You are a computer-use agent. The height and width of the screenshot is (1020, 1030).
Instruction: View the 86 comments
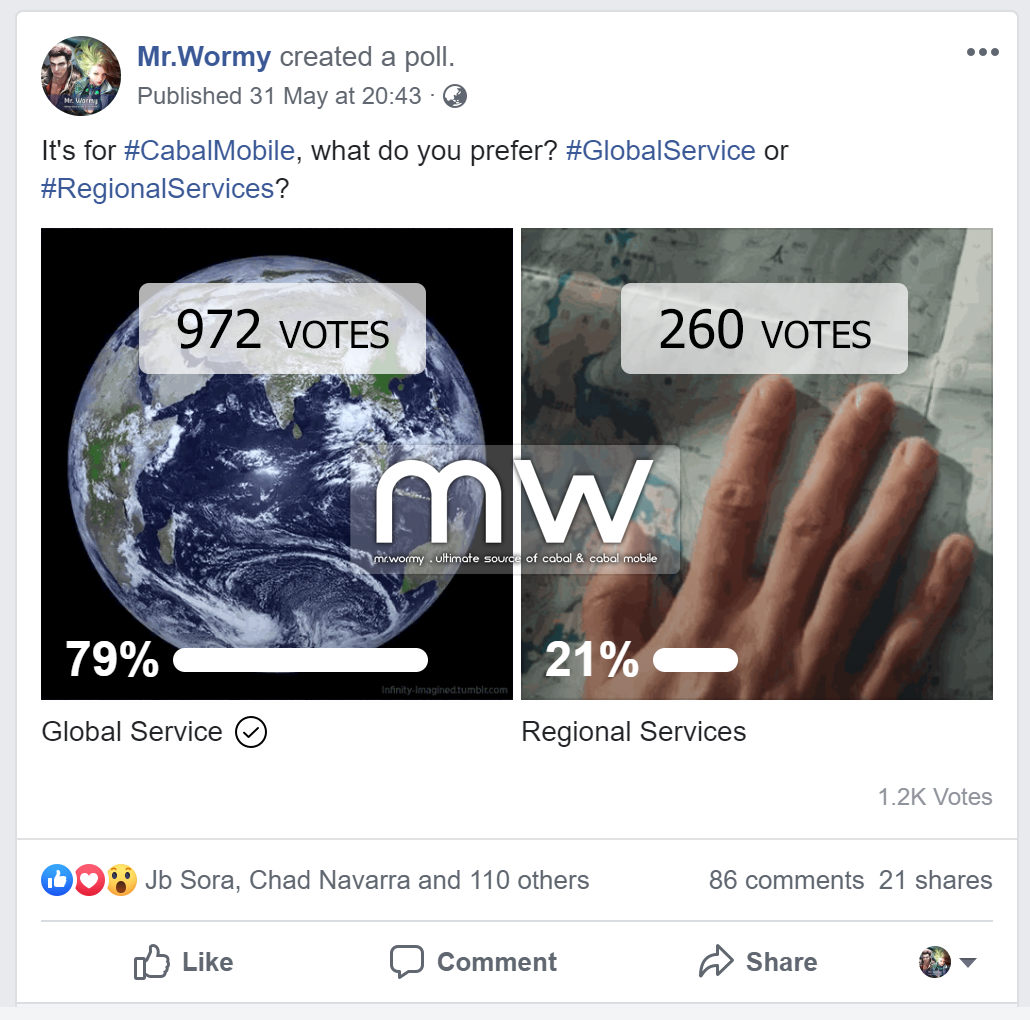coord(786,880)
